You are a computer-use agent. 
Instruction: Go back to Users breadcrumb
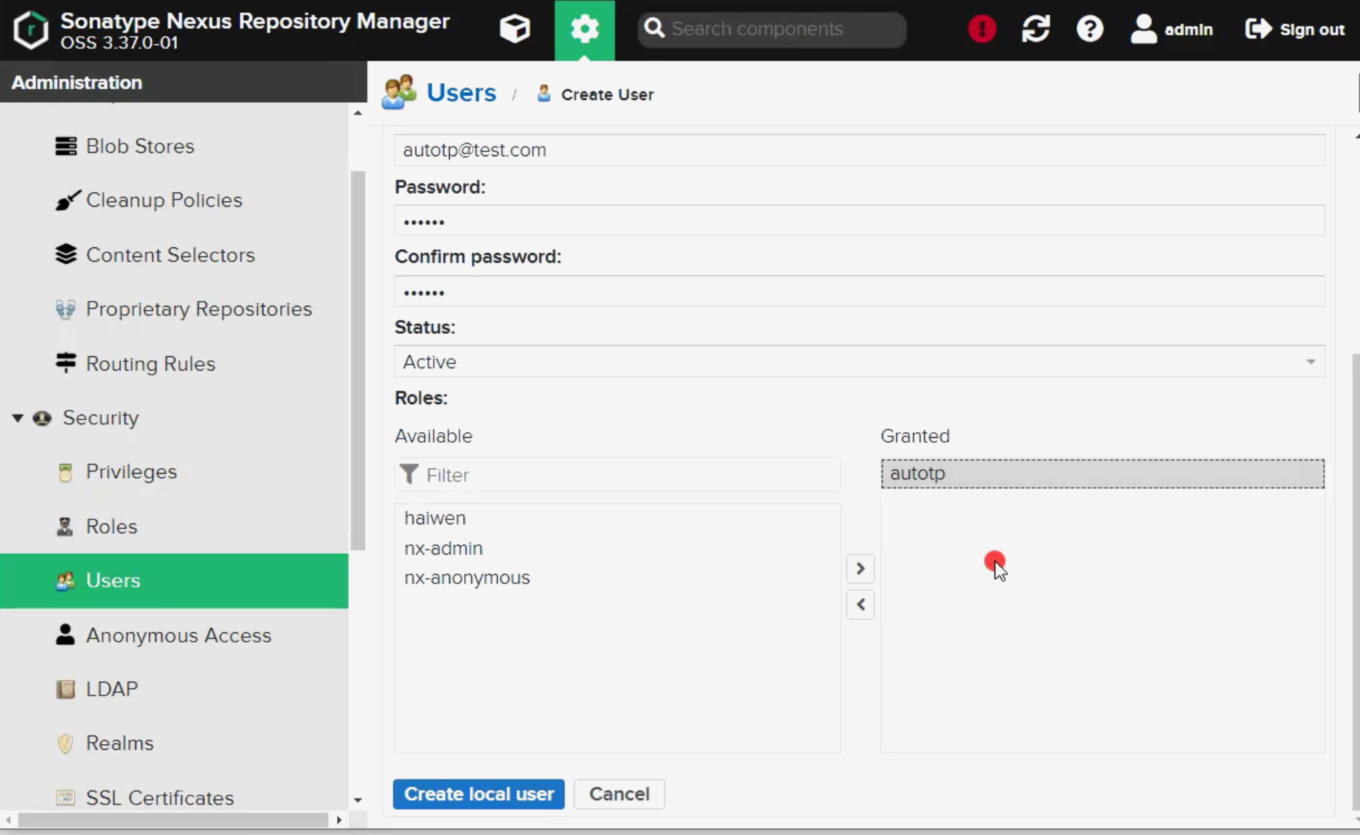[x=461, y=93]
